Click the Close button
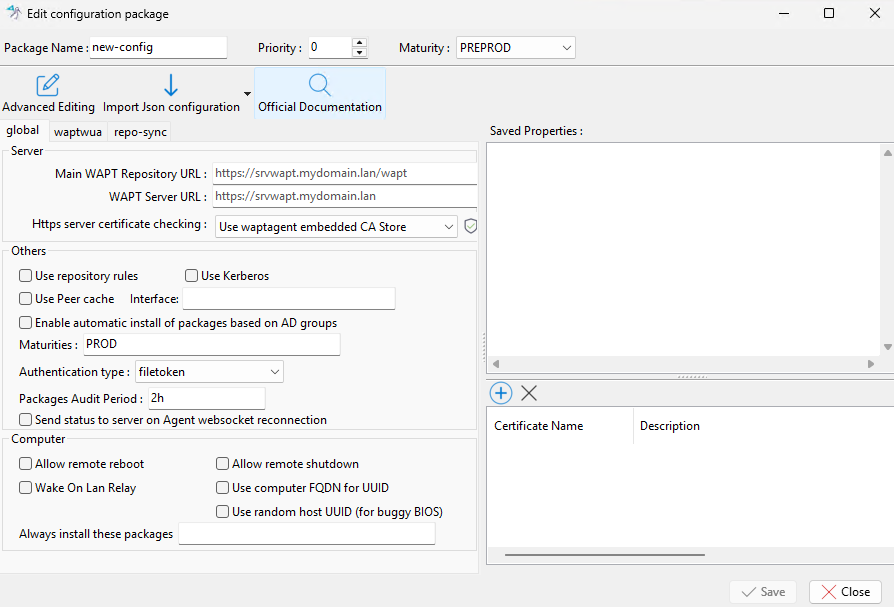Screen dimensions: 894x607 (x=845, y=591)
